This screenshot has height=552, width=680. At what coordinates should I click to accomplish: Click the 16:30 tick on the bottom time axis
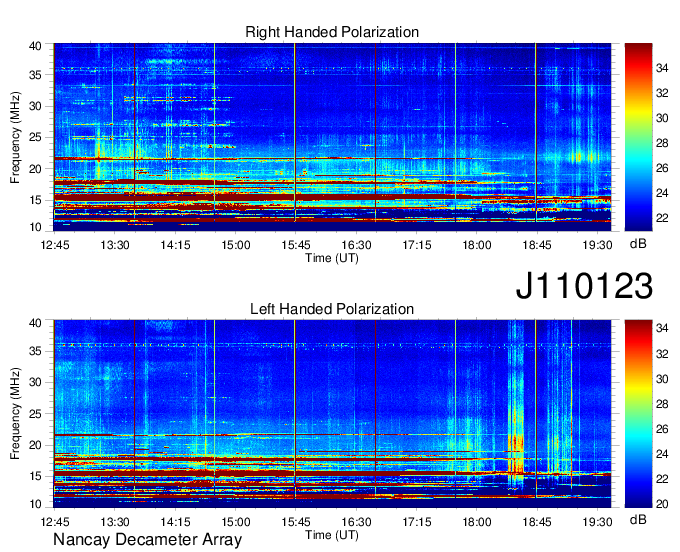pyautogui.click(x=356, y=522)
